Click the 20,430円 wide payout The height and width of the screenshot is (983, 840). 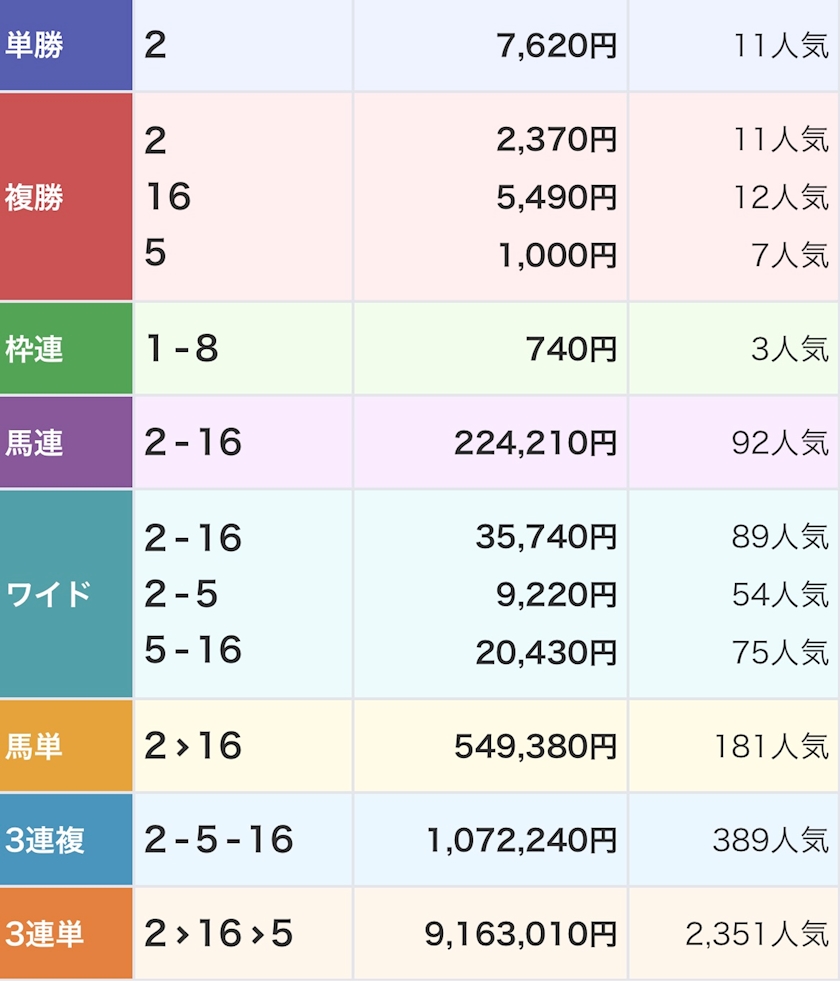546,652
